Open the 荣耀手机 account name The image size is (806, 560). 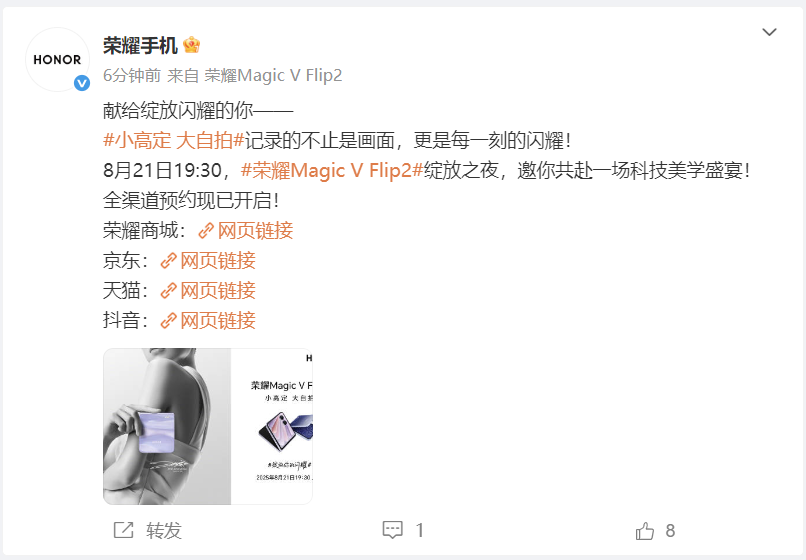coord(140,45)
